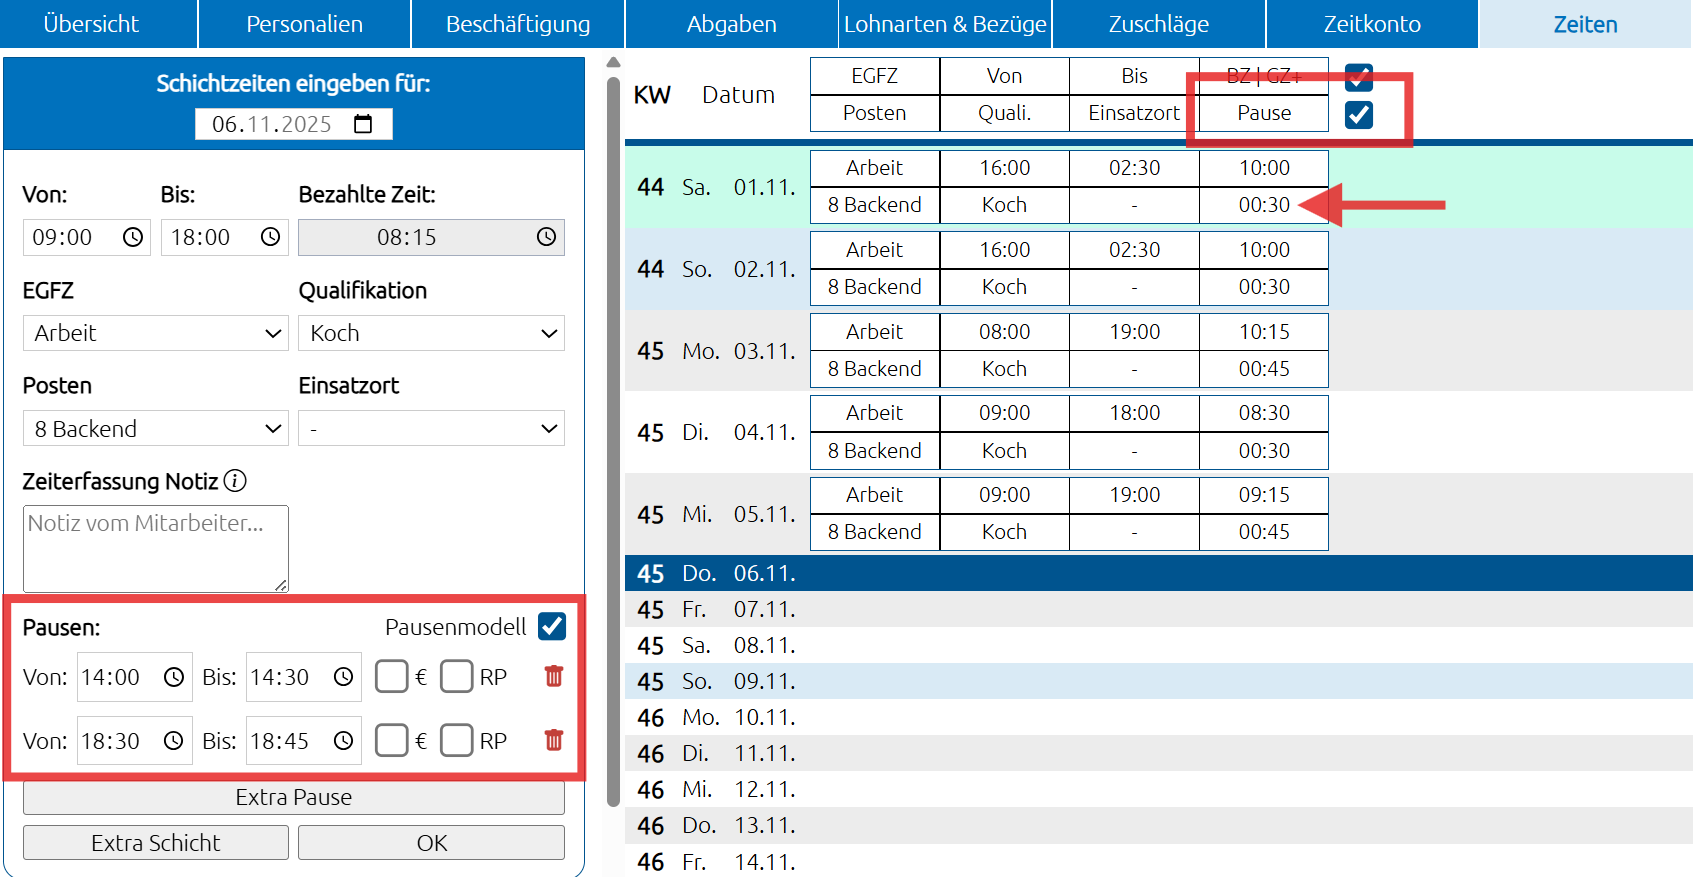Screen dimensions: 1693x877
Task: Click clock icon of second pause end 18:45
Action: point(343,741)
